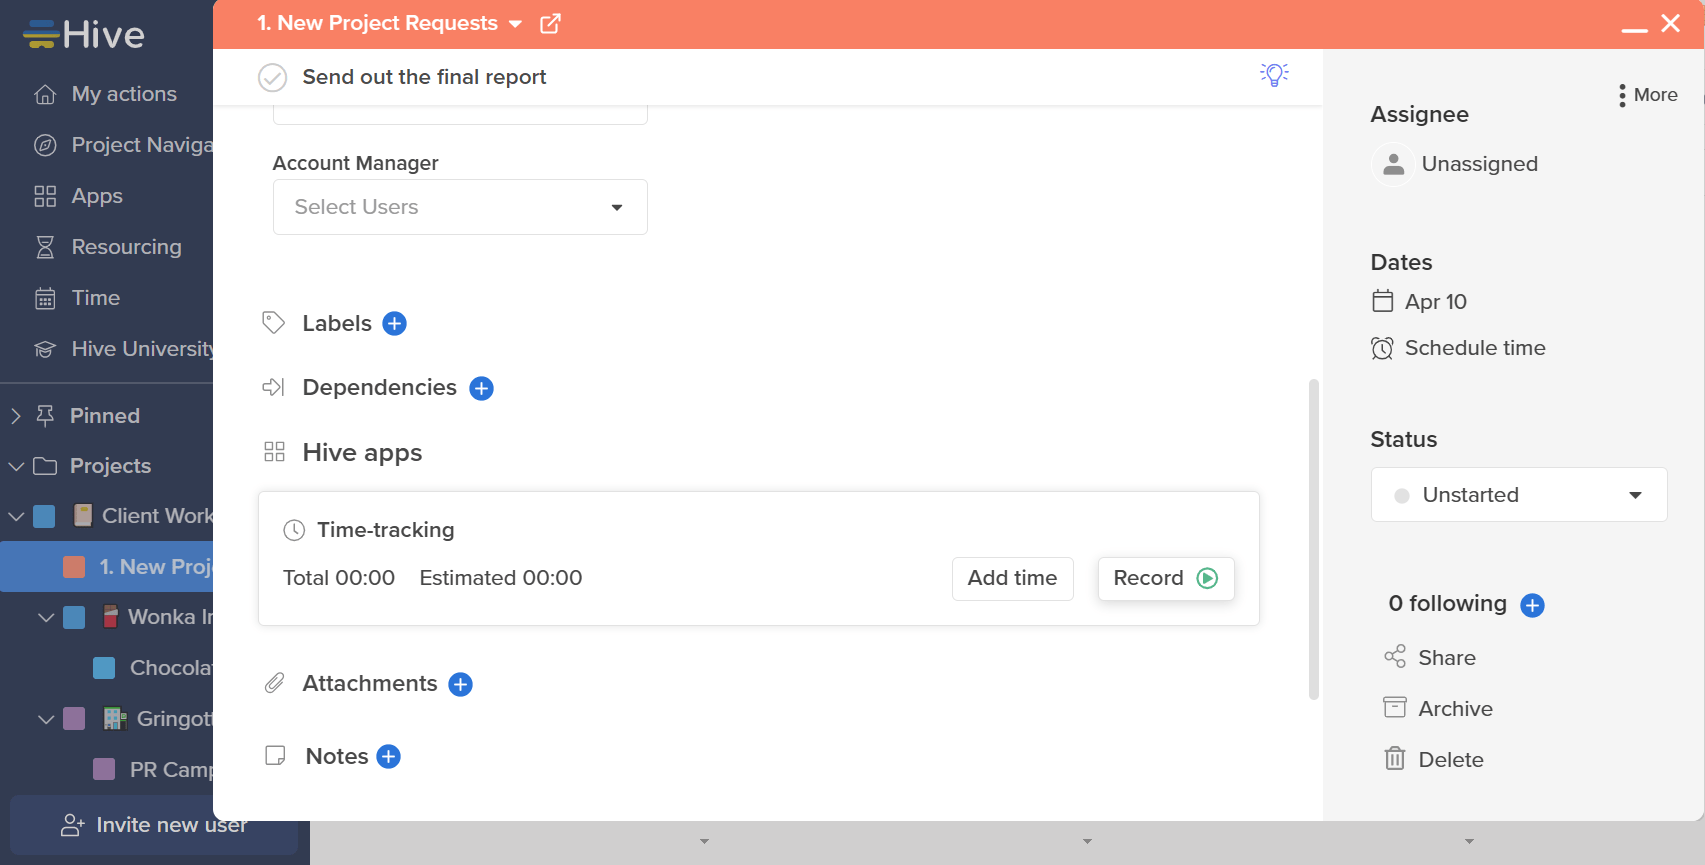Viewport: 1705px width, 865px height.
Task: Click the lightbulb AI assist icon
Action: (1274, 75)
